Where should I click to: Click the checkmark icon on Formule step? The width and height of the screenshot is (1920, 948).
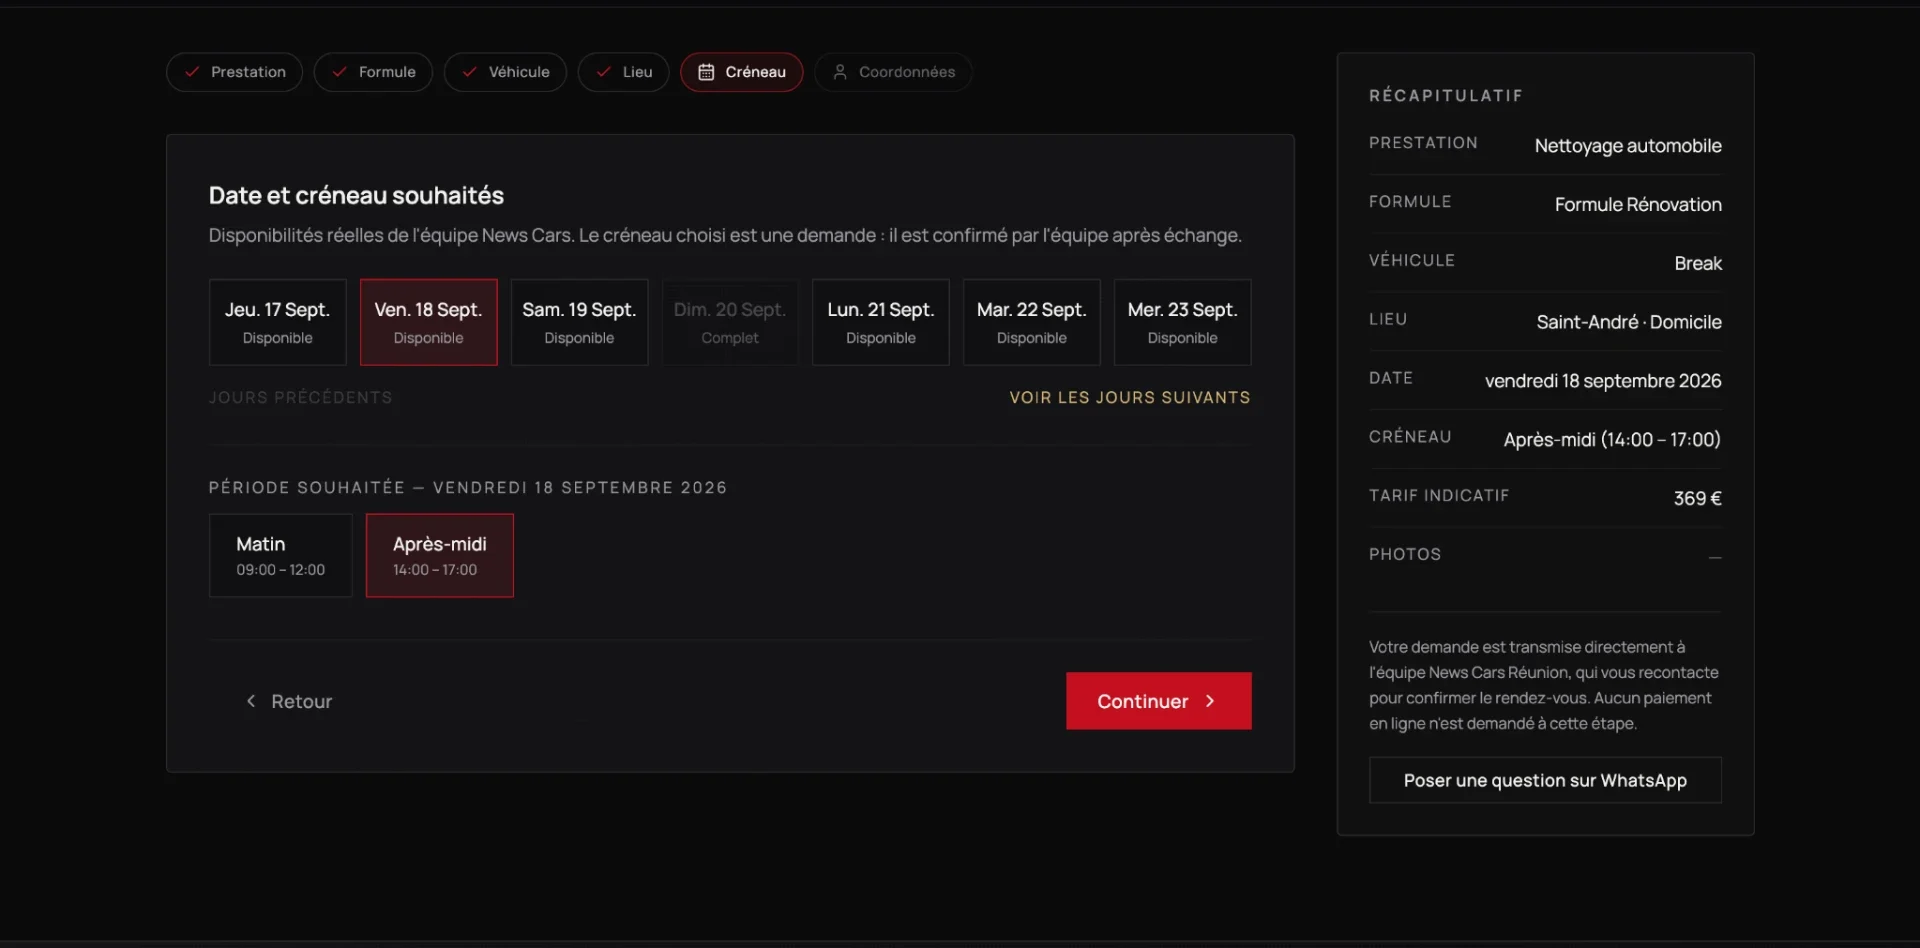339,72
